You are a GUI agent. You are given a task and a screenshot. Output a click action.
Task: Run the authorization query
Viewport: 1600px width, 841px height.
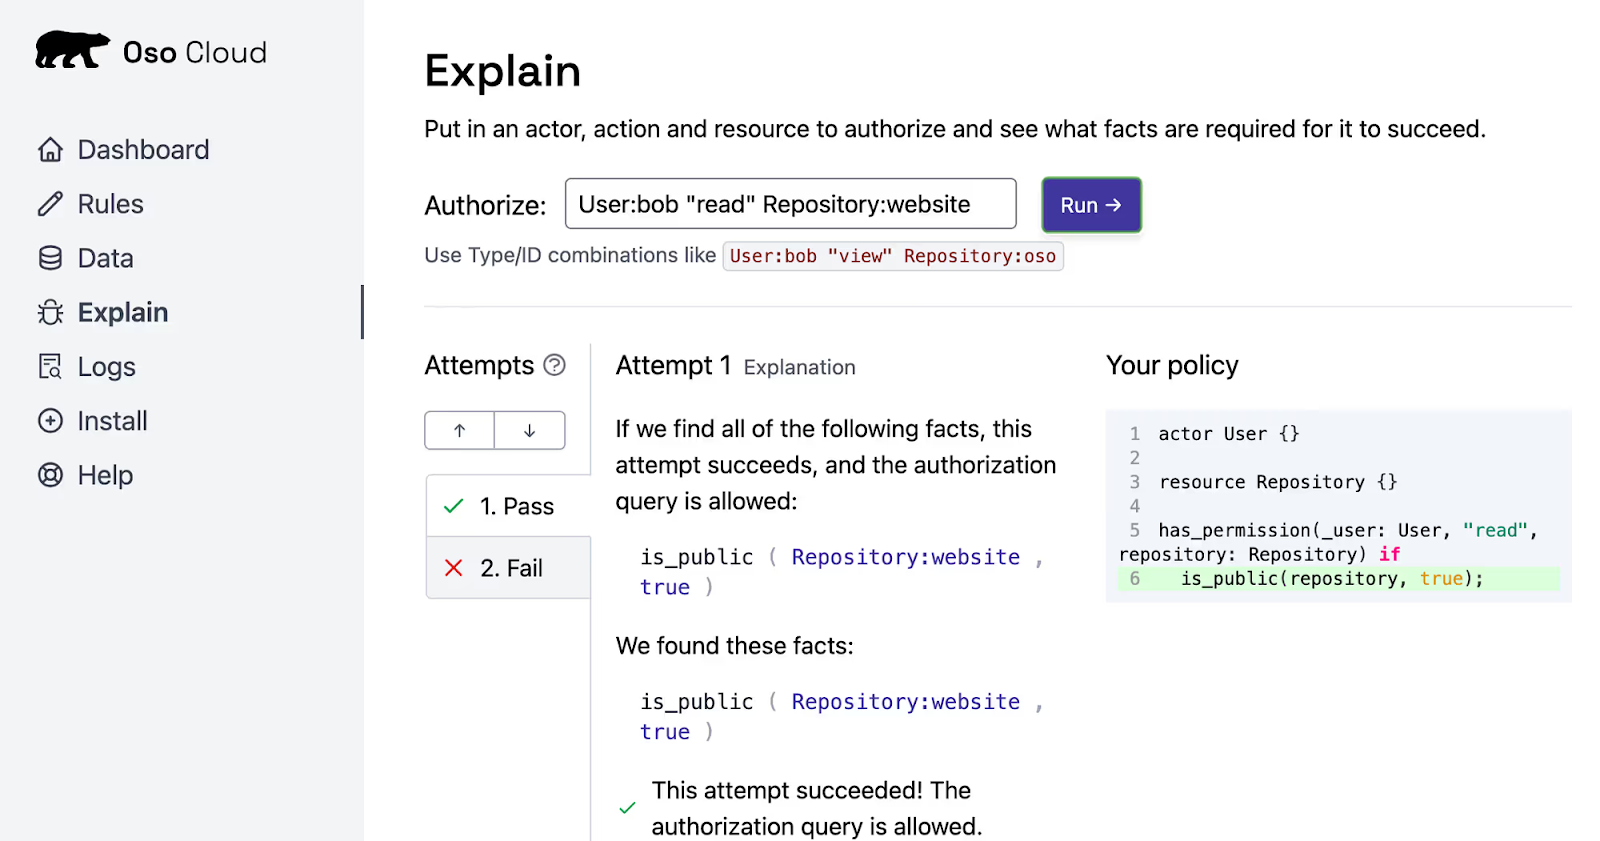click(1091, 205)
